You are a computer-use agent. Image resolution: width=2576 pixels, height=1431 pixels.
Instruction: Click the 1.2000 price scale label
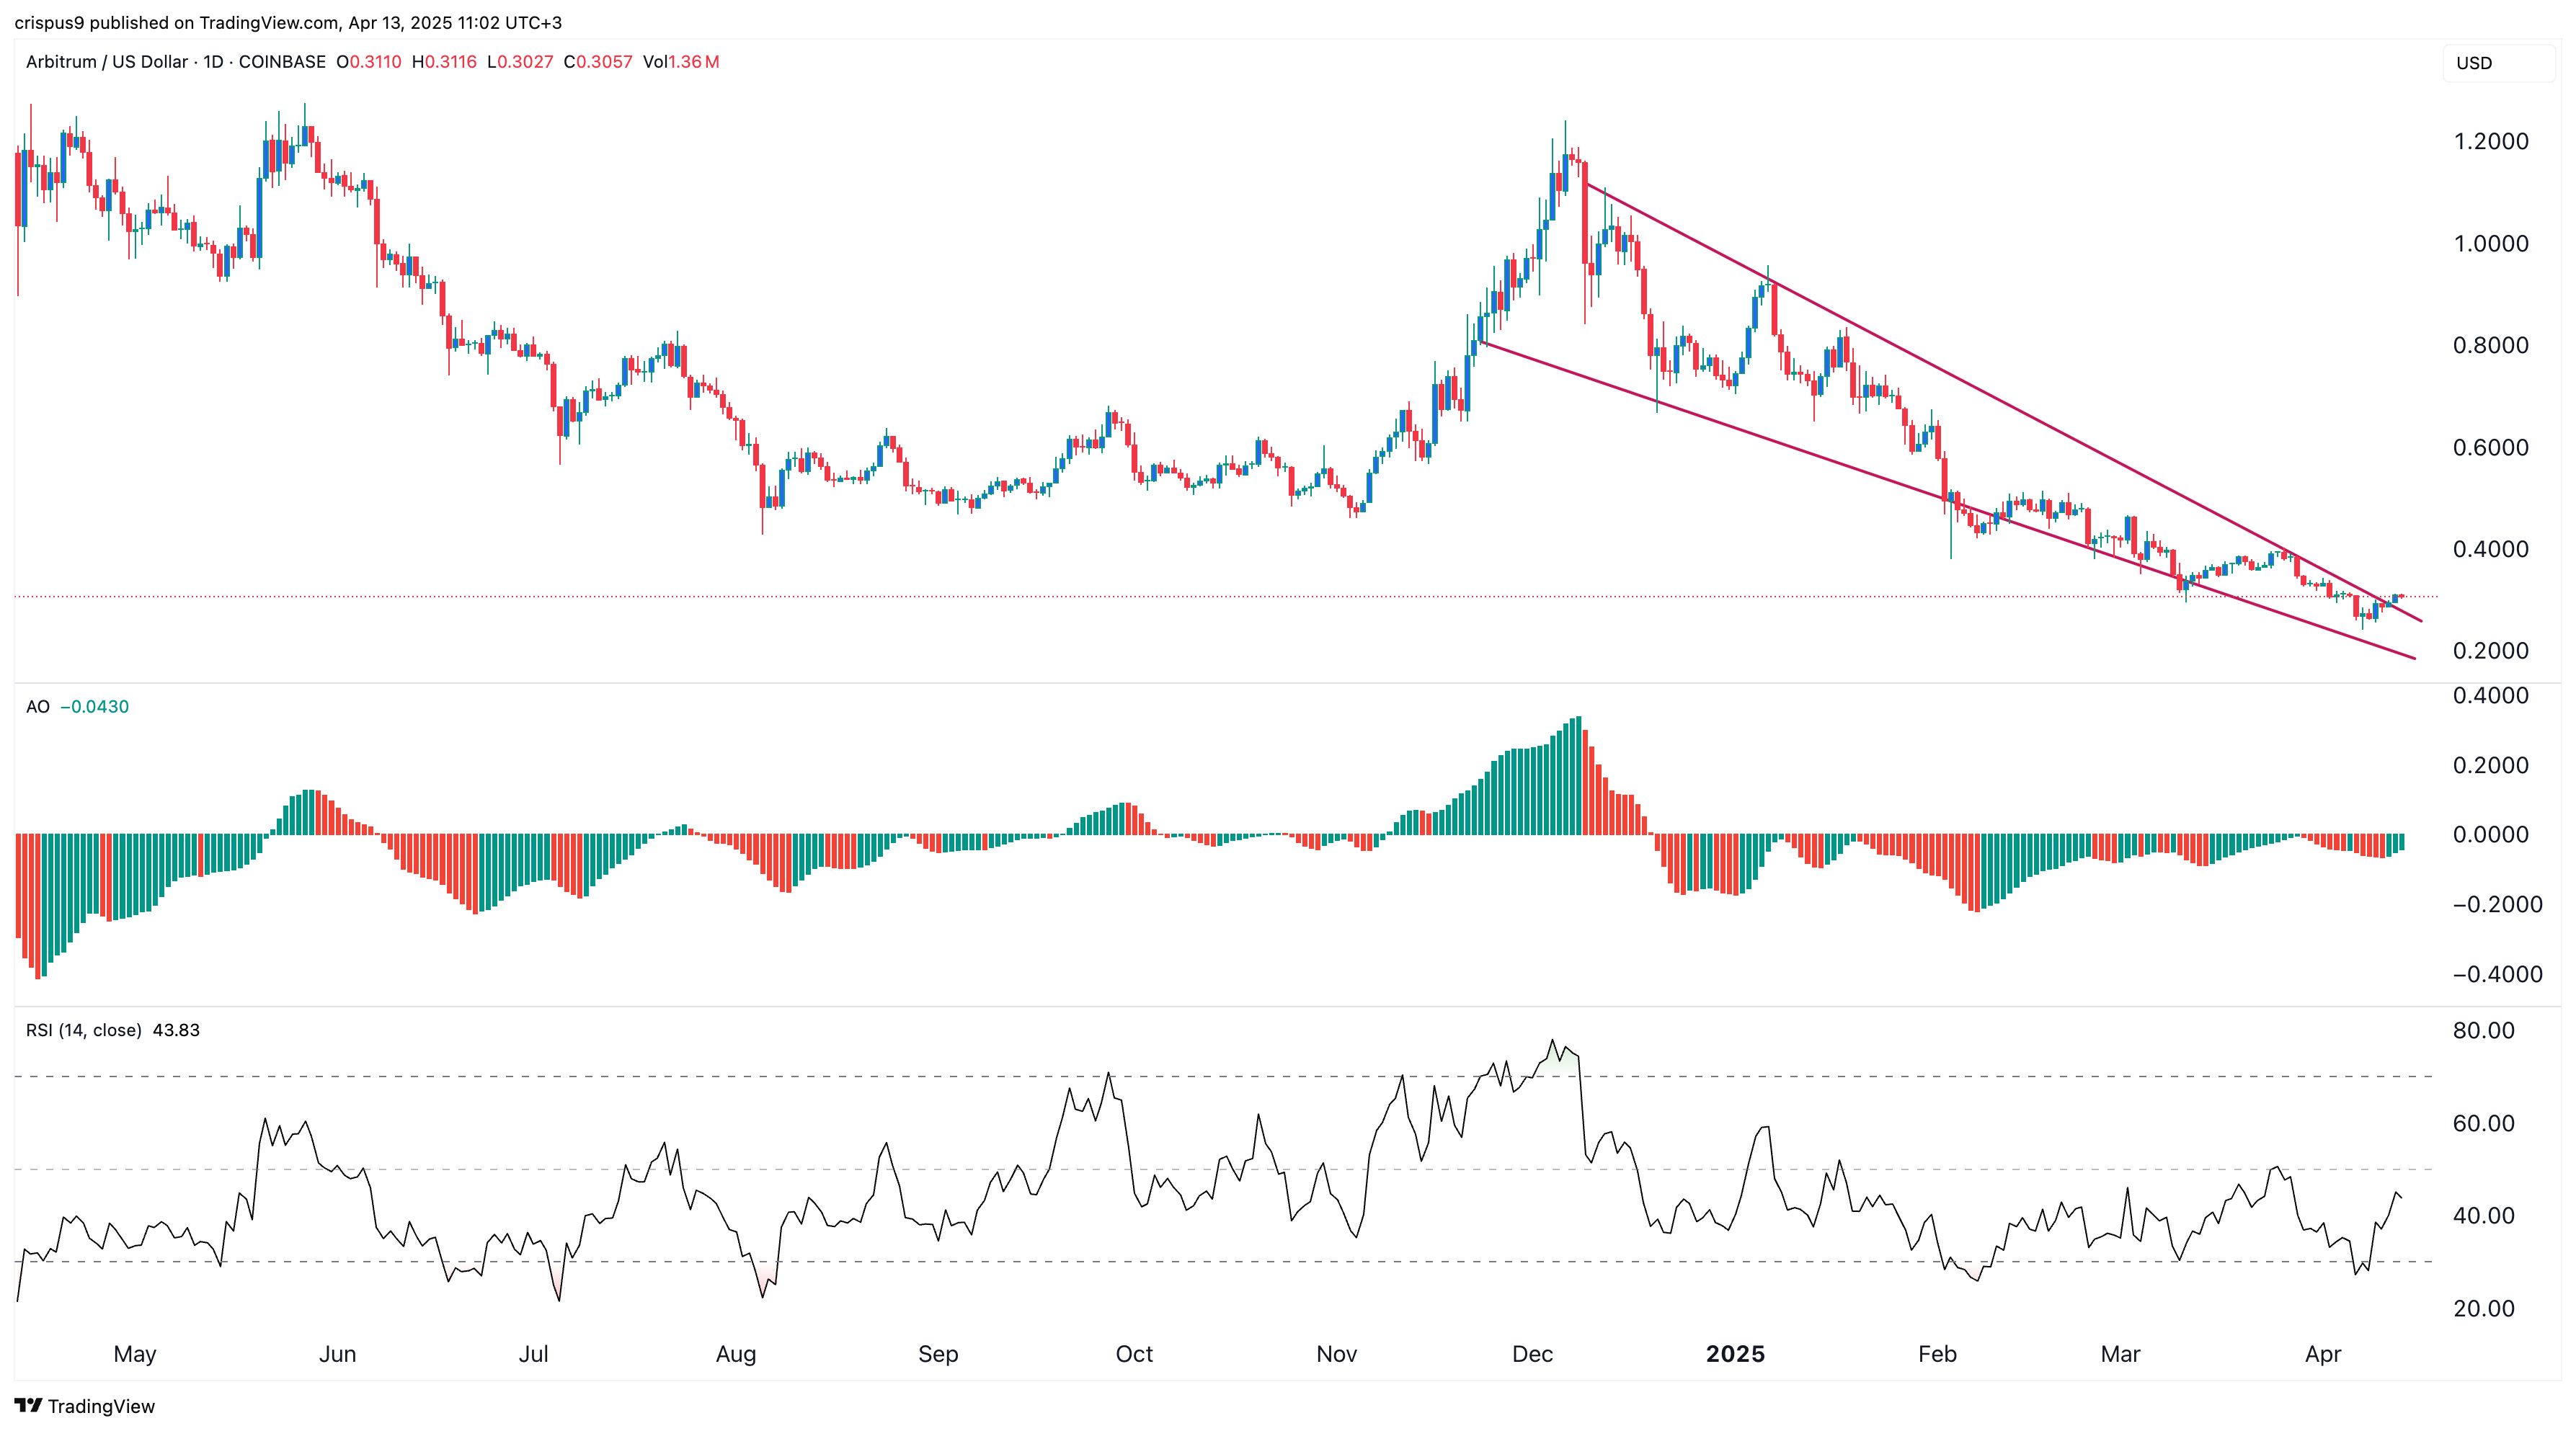click(2490, 142)
